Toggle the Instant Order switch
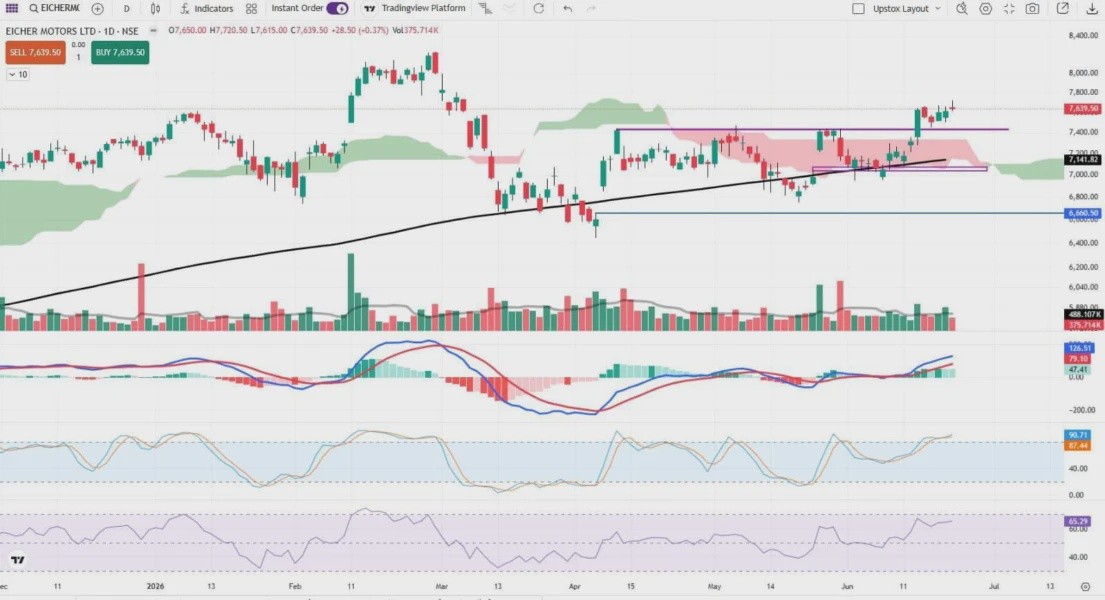 (338, 8)
